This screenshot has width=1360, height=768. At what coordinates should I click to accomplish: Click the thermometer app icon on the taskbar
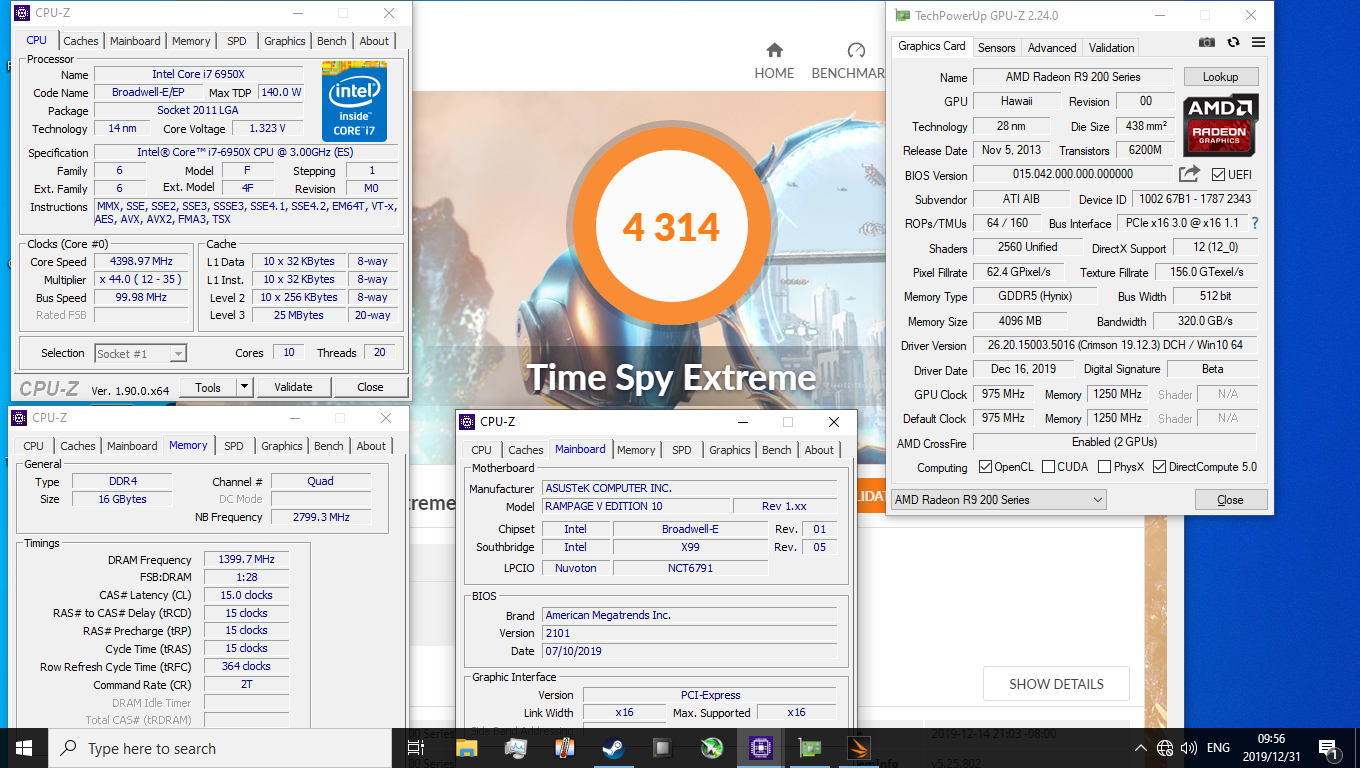point(564,748)
